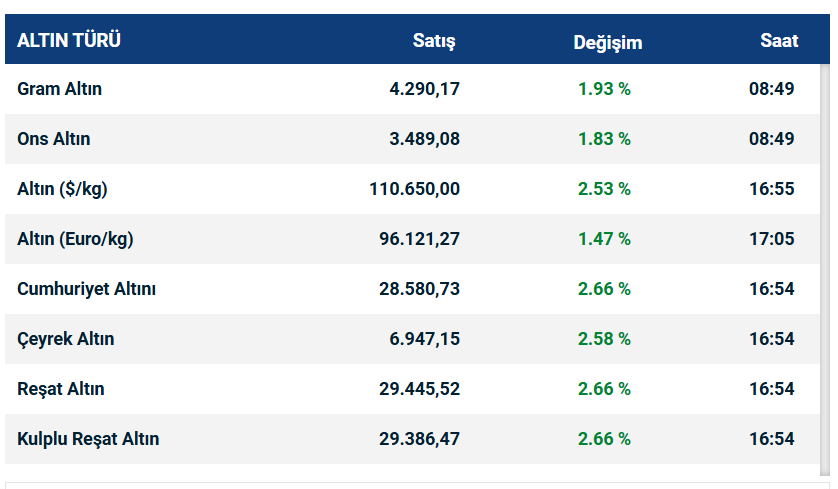
Task: Click the 17:05 time cell
Action: [771, 239]
